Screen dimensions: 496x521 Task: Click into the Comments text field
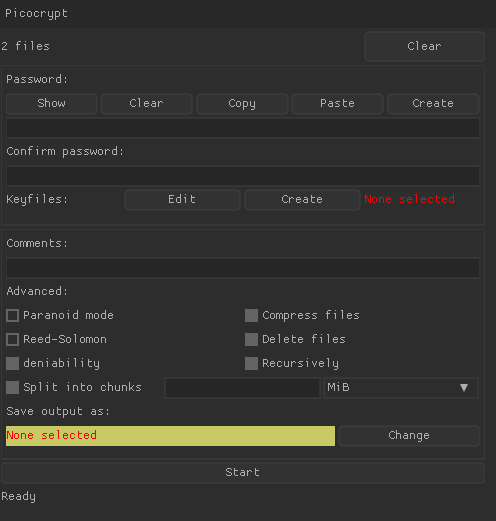(243, 268)
